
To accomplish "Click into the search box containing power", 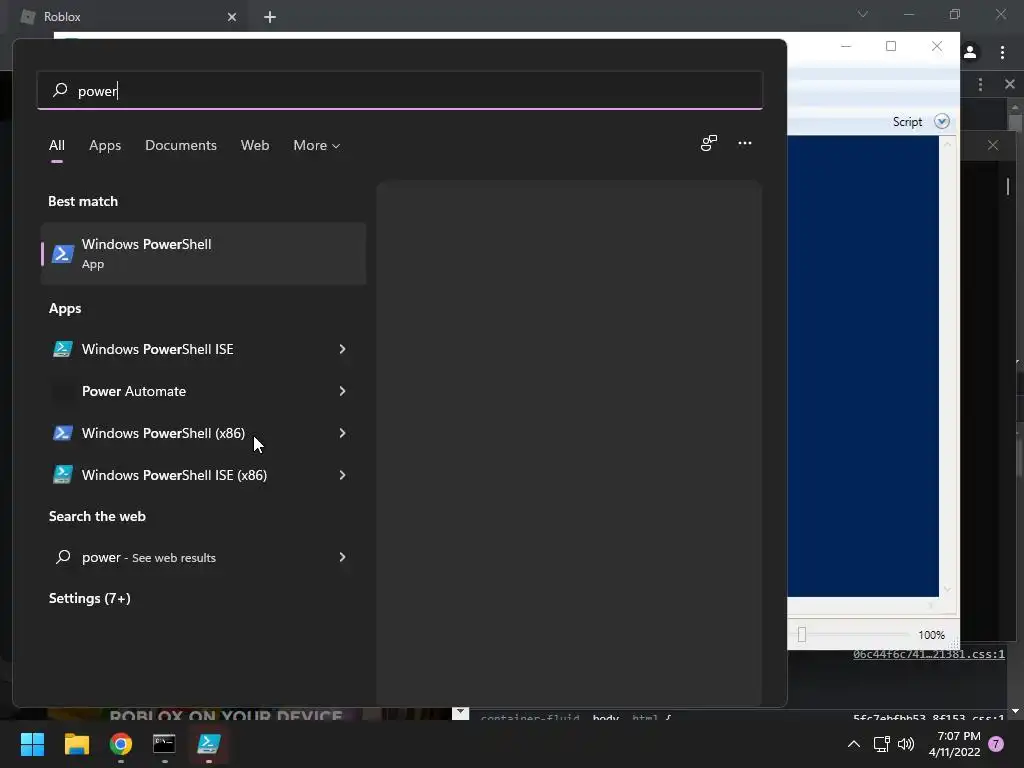I will click(400, 90).
